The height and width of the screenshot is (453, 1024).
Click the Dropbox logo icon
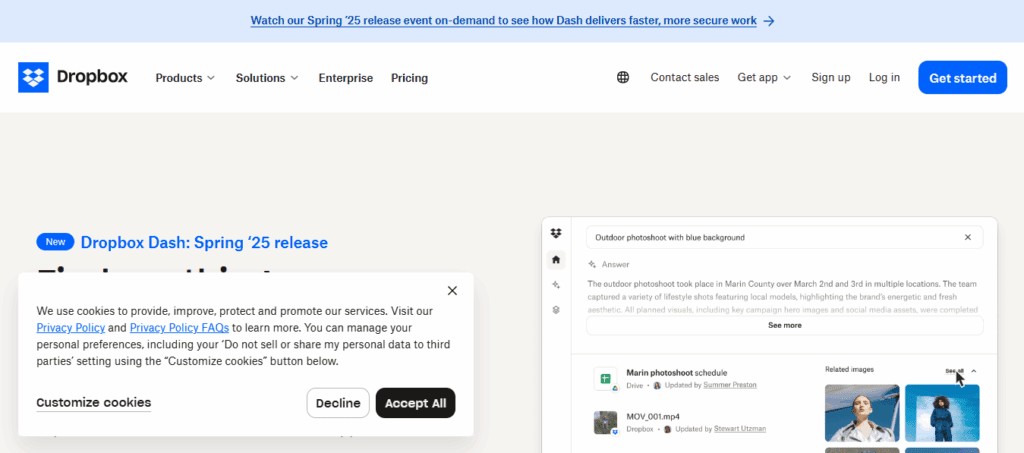pos(33,78)
